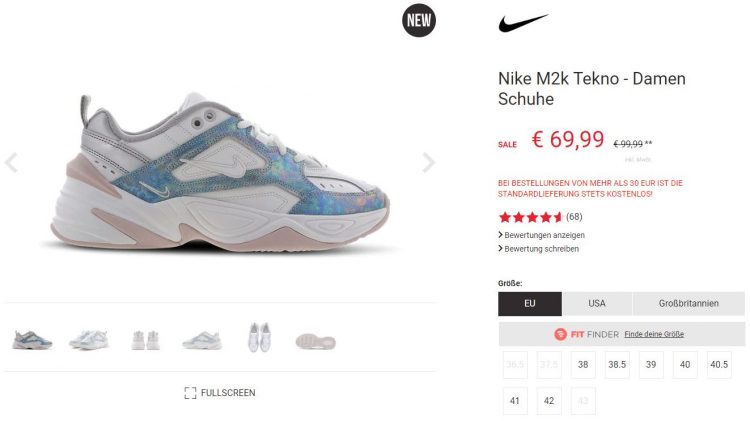Click the star rating display
The image size is (750, 421).
pos(530,217)
